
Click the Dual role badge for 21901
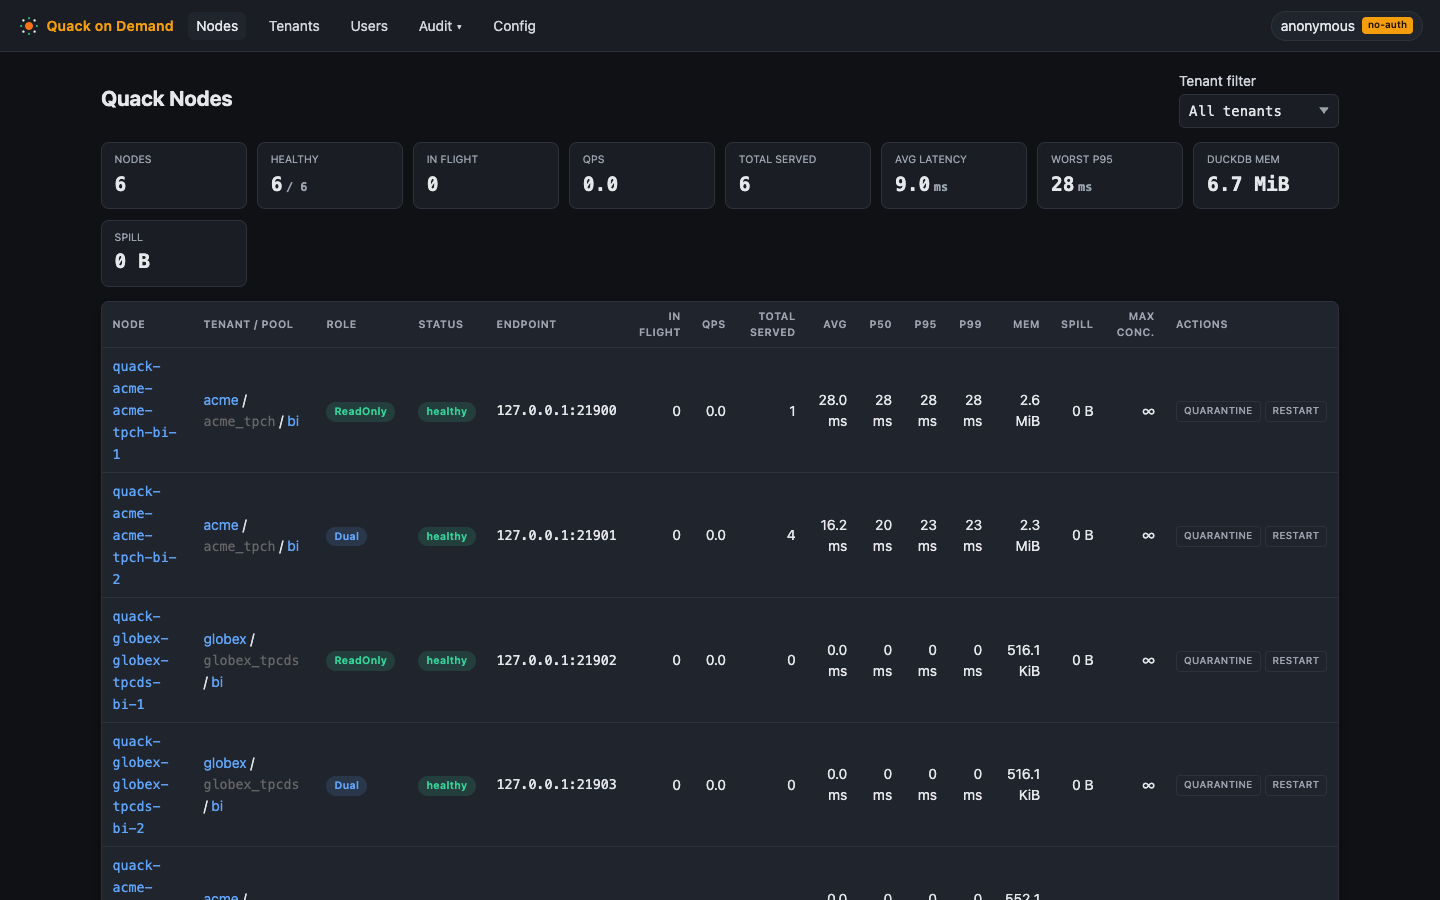point(346,536)
